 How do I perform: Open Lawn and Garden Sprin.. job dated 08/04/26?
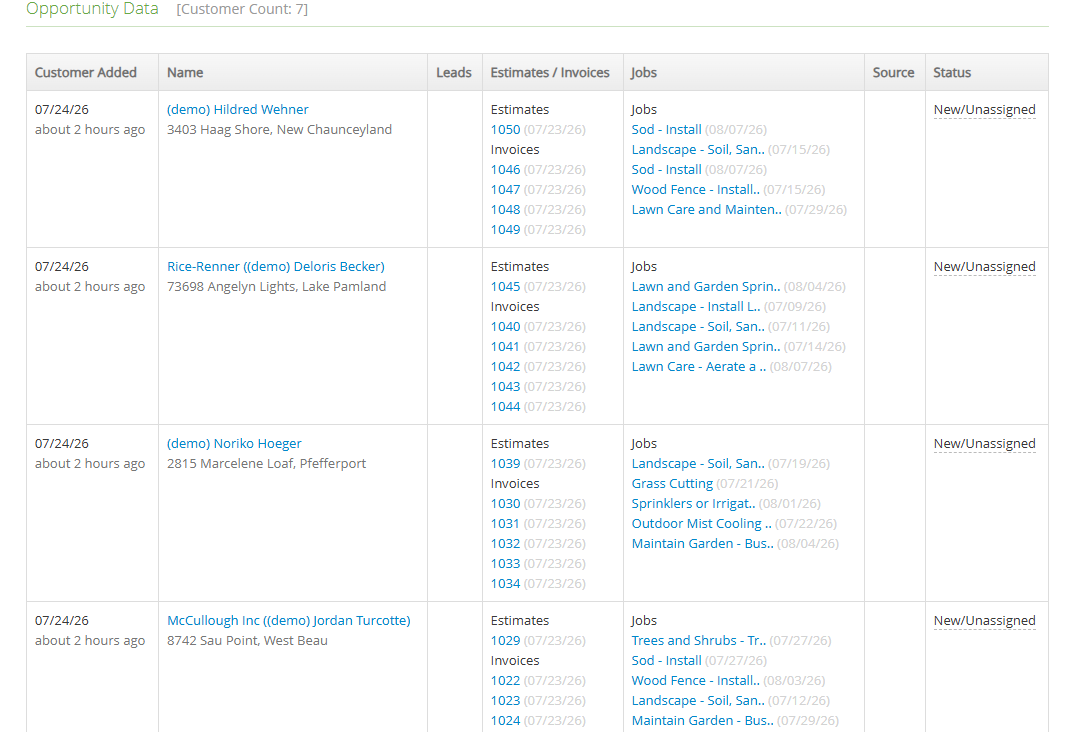[x=705, y=286]
